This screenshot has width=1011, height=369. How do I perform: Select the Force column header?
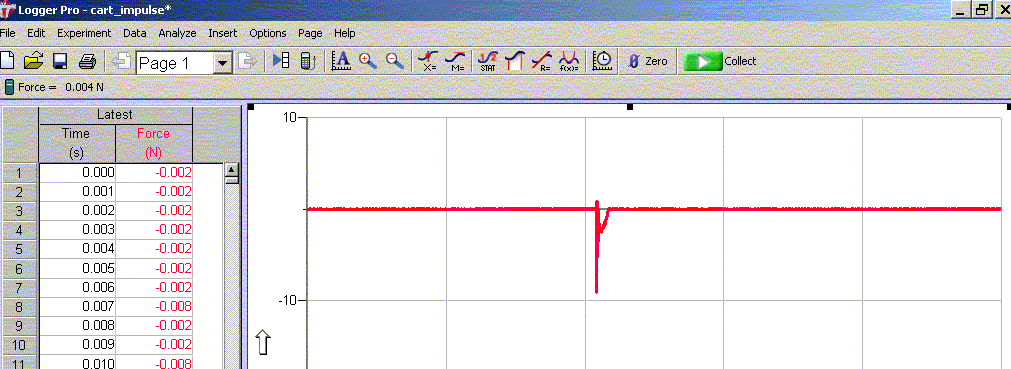click(x=153, y=143)
